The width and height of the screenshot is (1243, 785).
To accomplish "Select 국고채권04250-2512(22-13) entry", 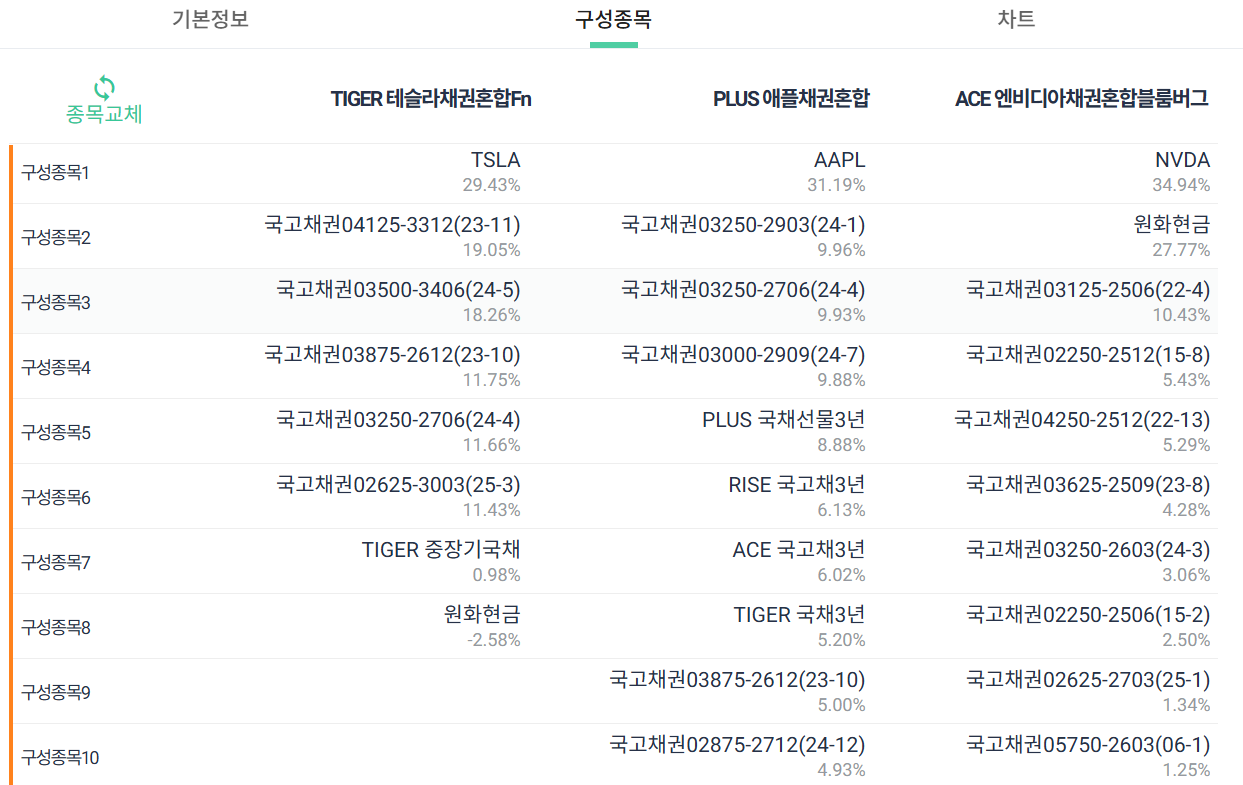I will click(1082, 420).
